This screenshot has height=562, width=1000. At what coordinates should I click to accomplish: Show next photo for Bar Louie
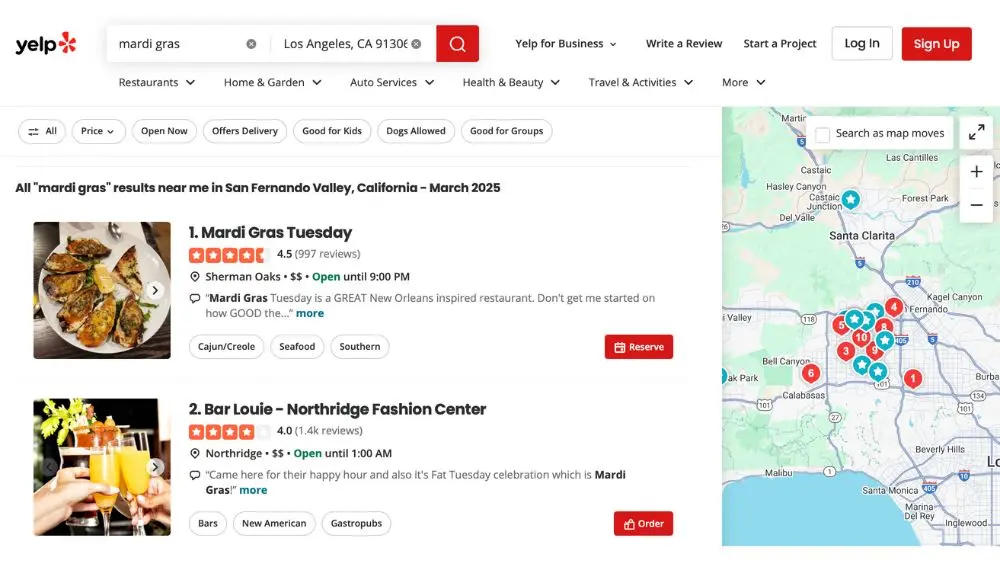point(155,467)
